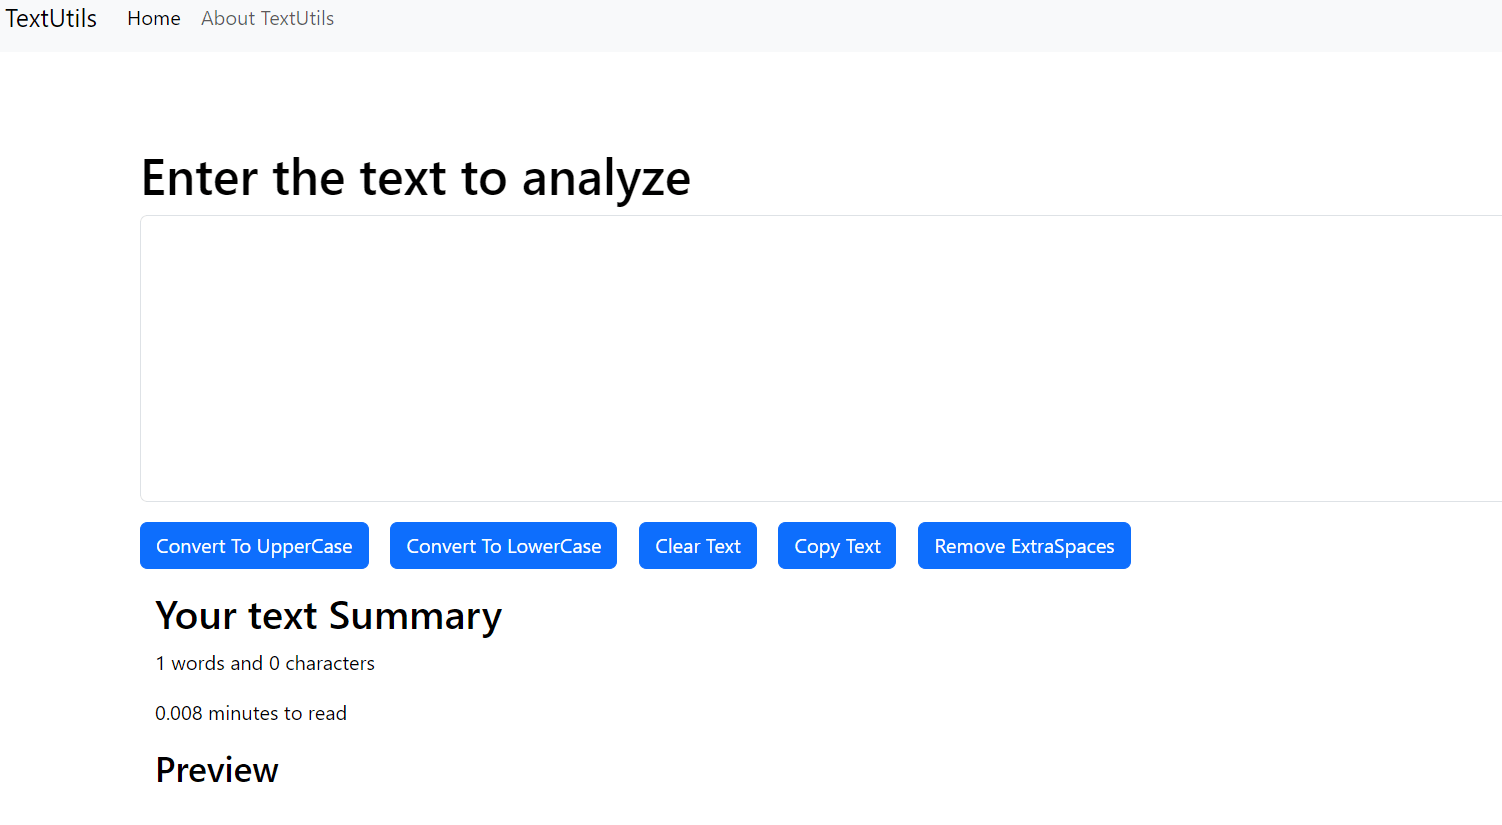Activate the Remove ExtraSpaces button
Image resolution: width=1502 pixels, height=825 pixels.
point(1024,546)
